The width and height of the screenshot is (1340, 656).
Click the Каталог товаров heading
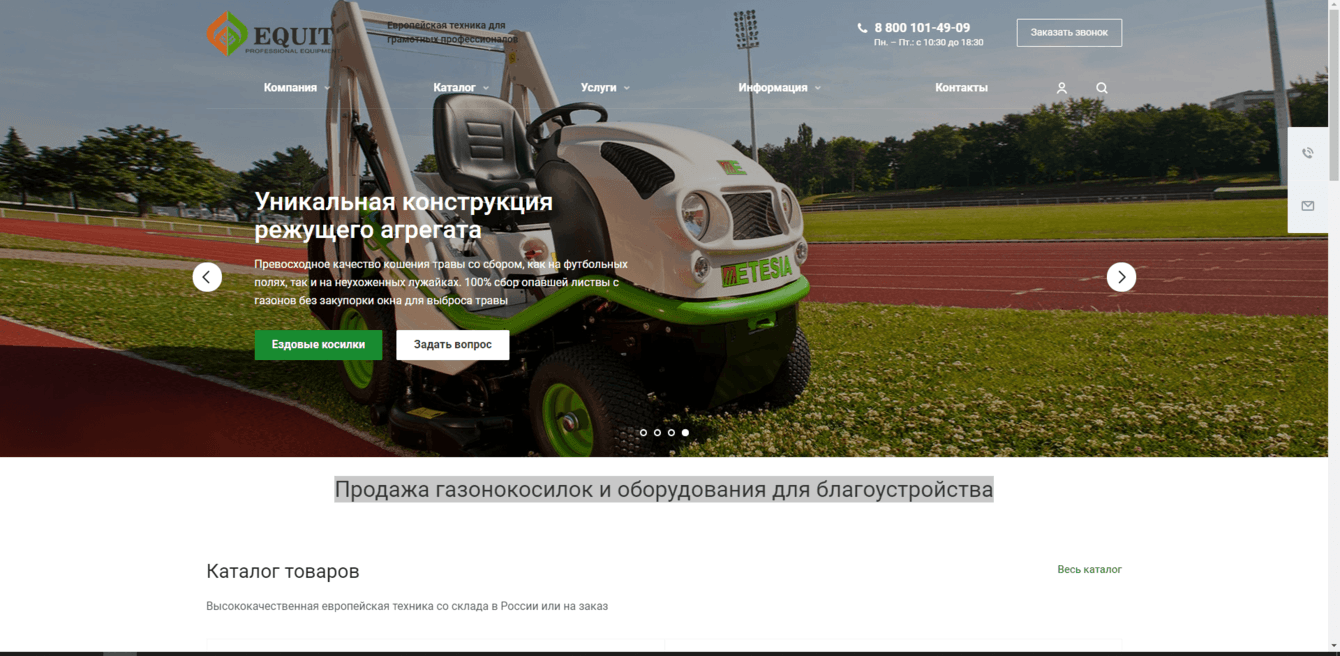(283, 572)
